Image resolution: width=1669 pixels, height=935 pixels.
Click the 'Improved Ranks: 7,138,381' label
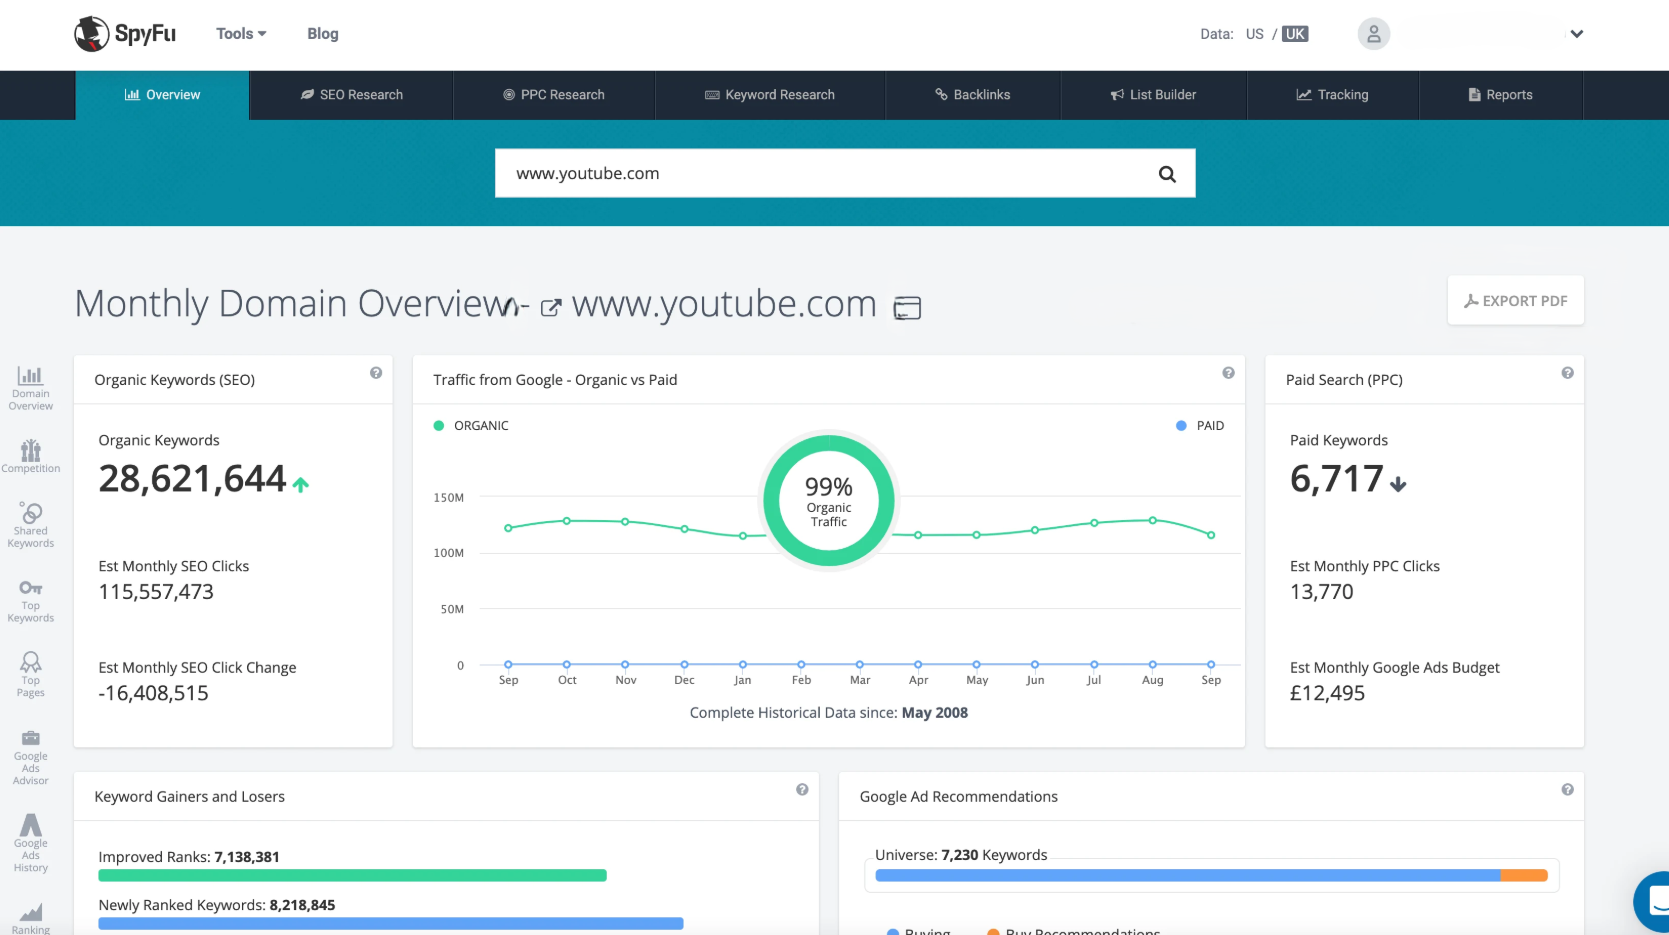(x=189, y=857)
